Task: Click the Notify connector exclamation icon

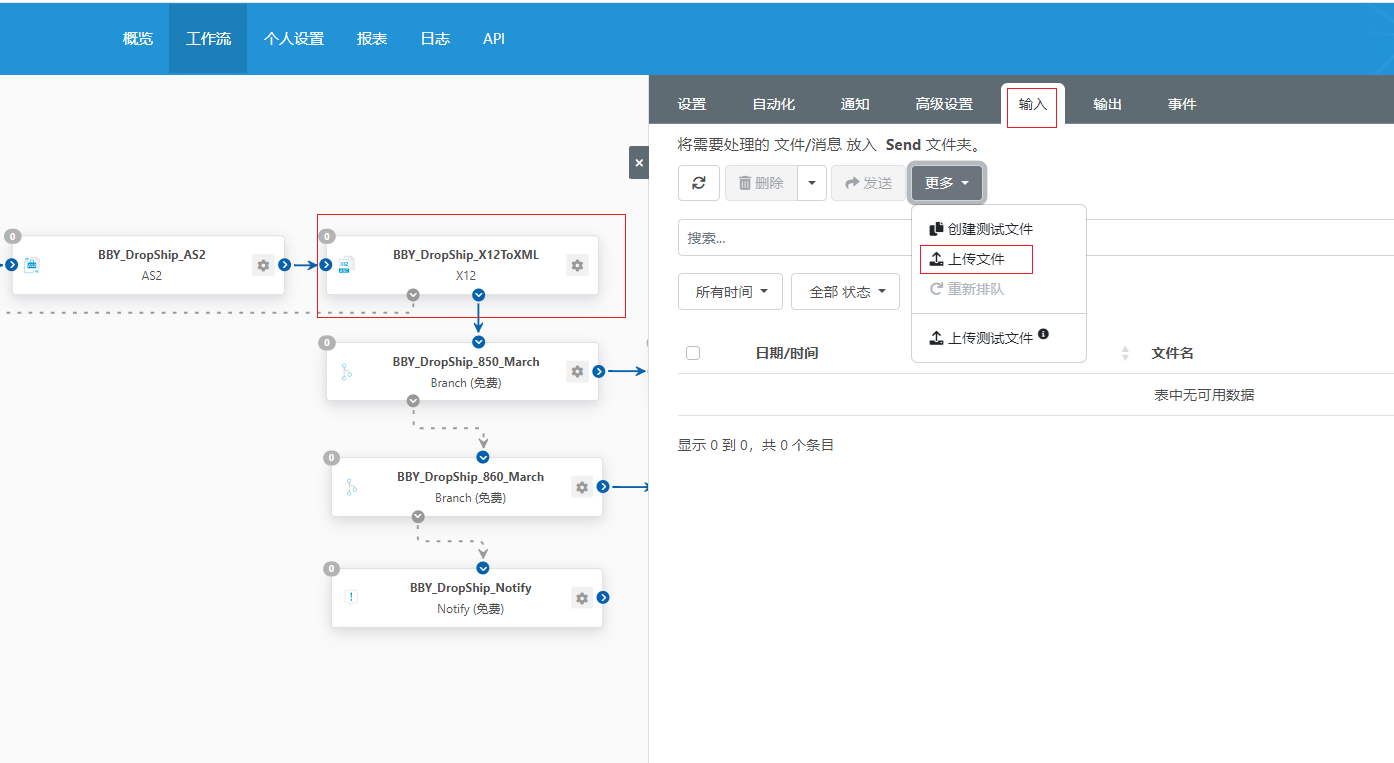Action: coord(351,597)
